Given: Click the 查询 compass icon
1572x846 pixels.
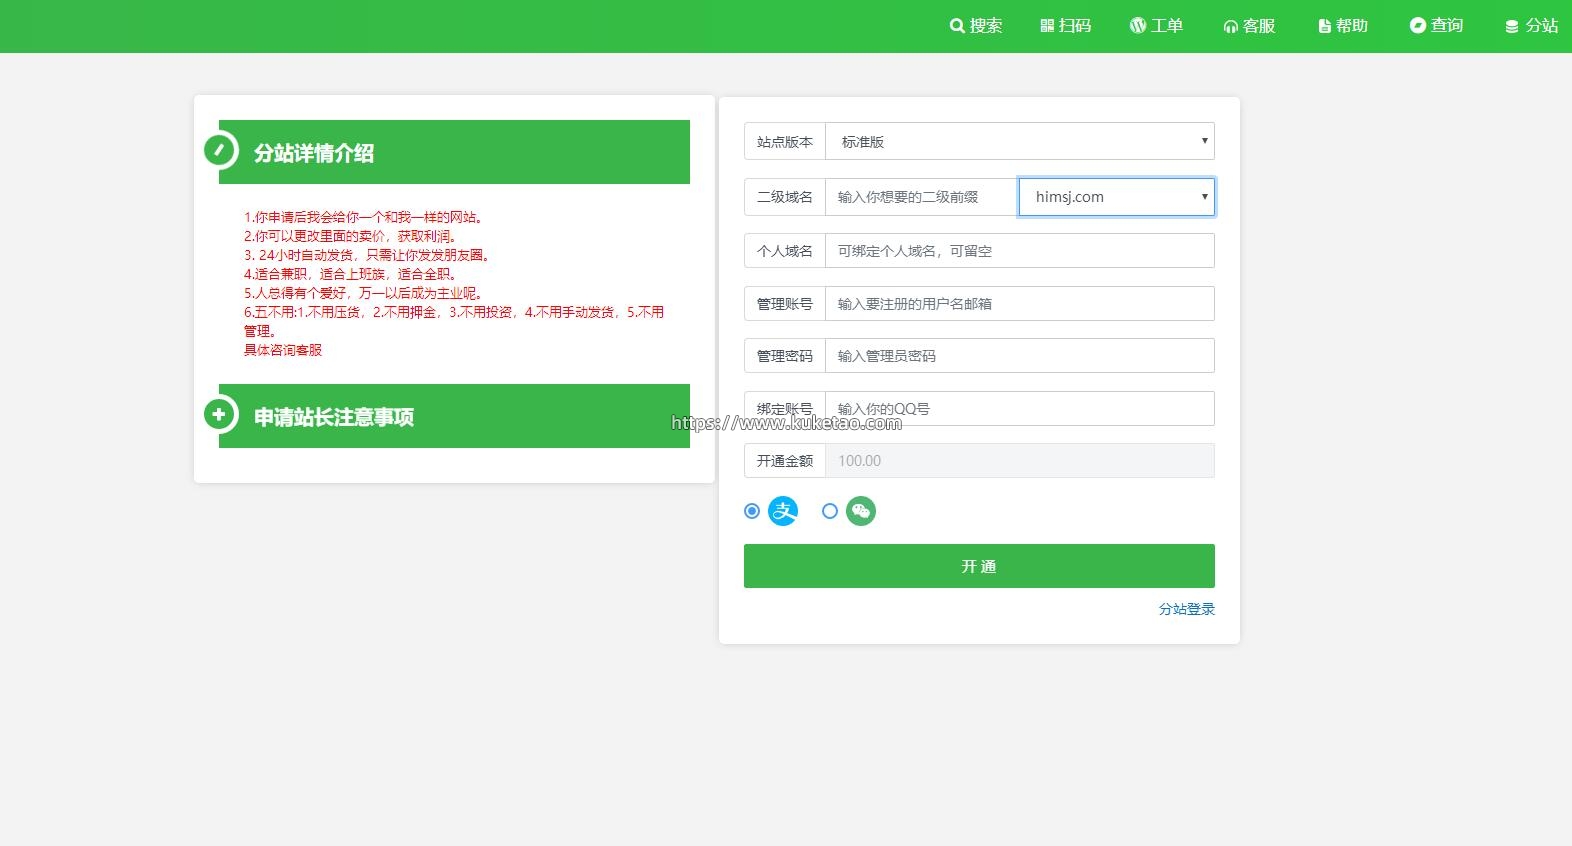Looking at the screenshot, I should 1417,26.
